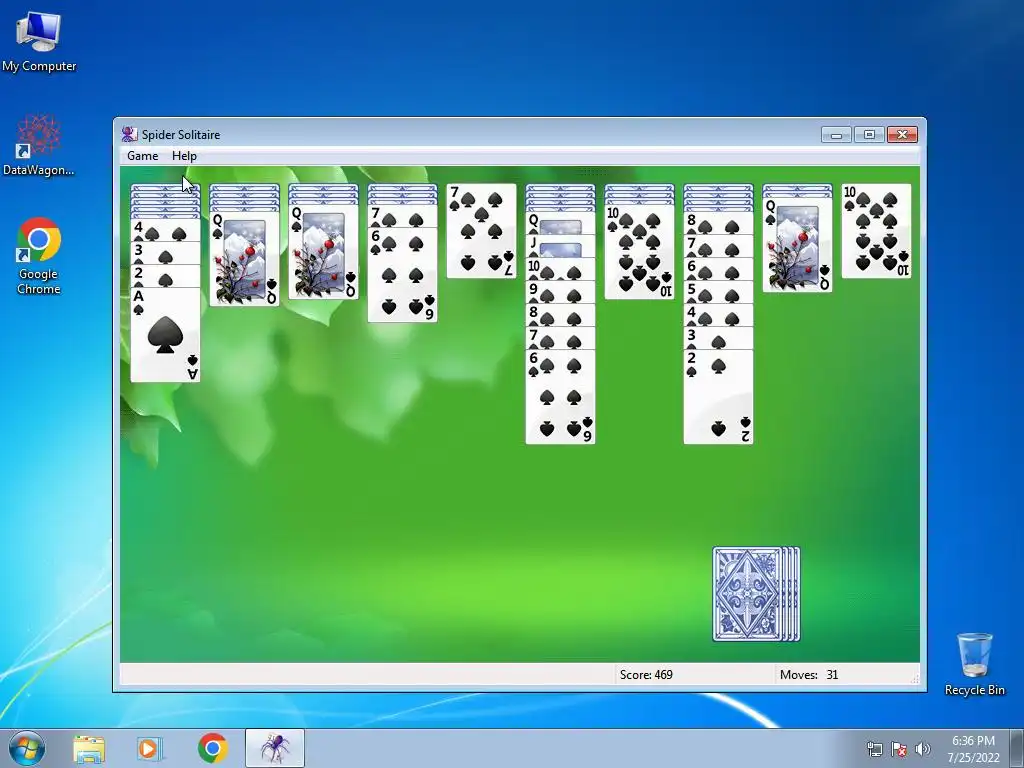Select the 5 of spades in eighth column
Image resolution: width=1024 pixels, height=768 pixels.
click(718, 292)
